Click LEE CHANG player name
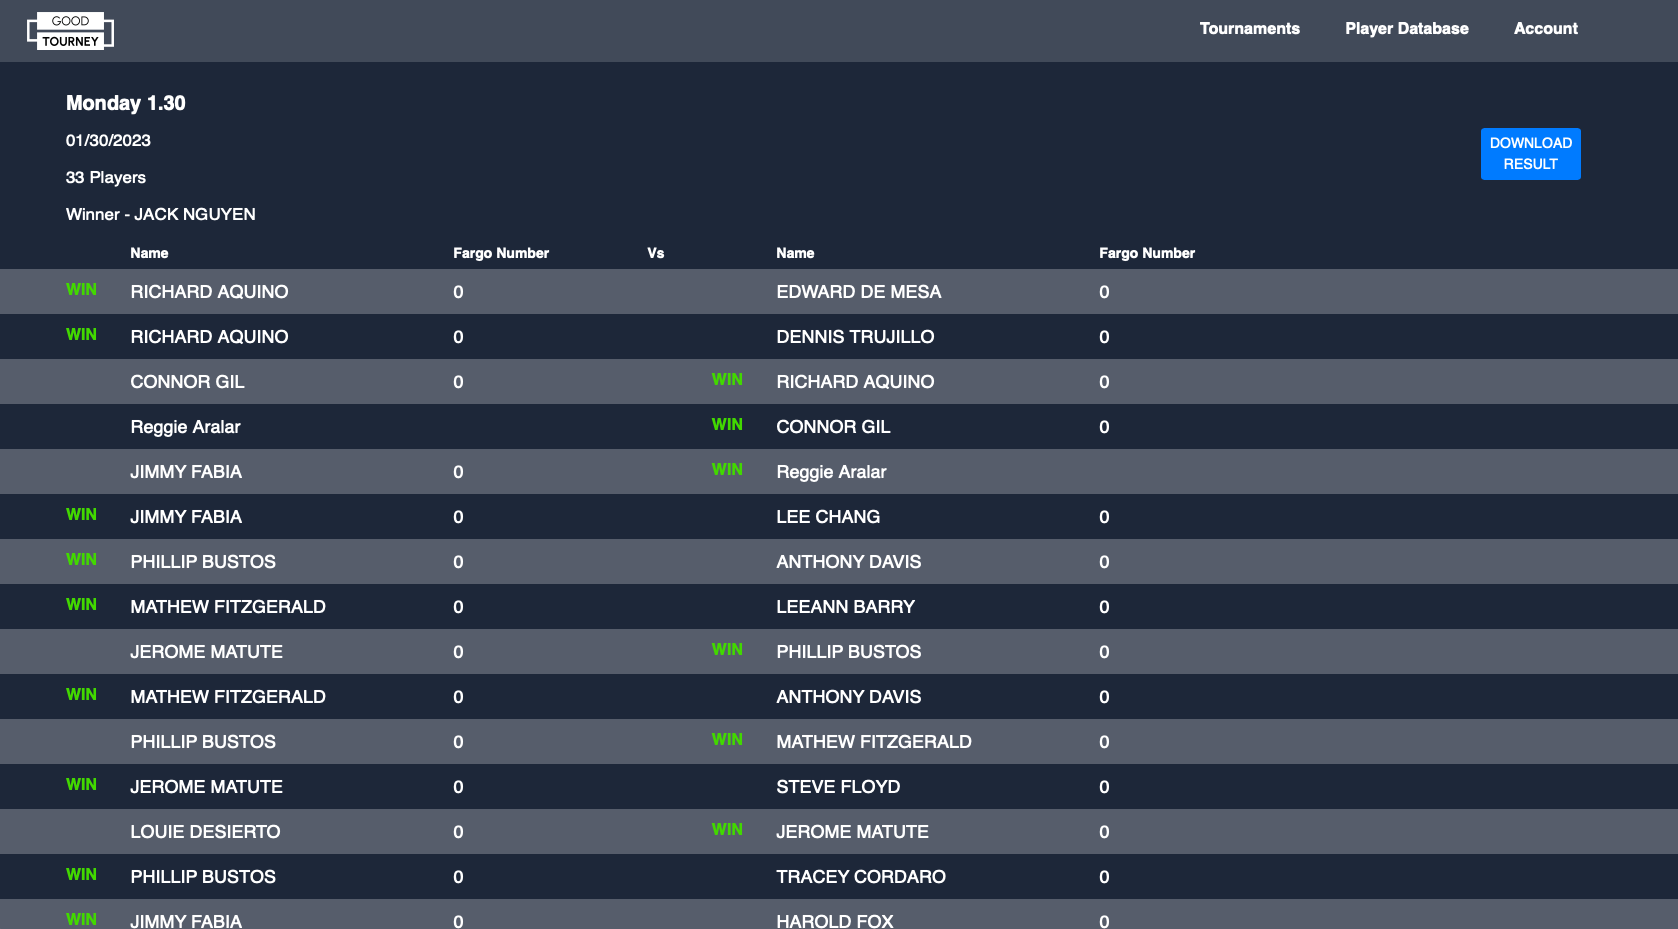1678x929 pixels. (828, 517)
